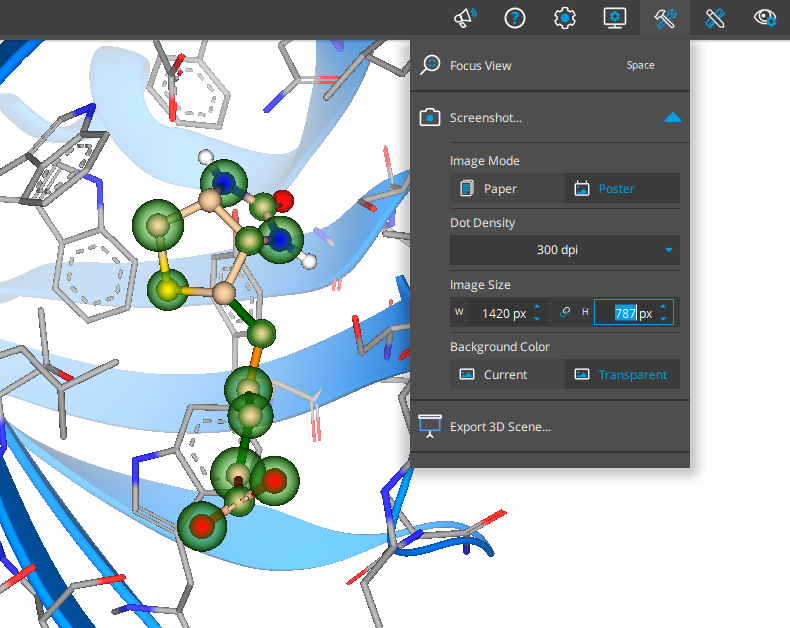Decrease image height with down stepper
This screenshot has width=790, height=628.
663,319
